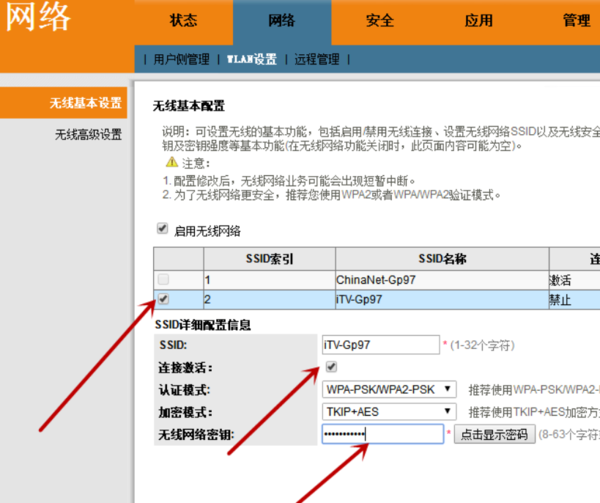
Task: Click the warning 注意 icon
Action: coord(172,162)
